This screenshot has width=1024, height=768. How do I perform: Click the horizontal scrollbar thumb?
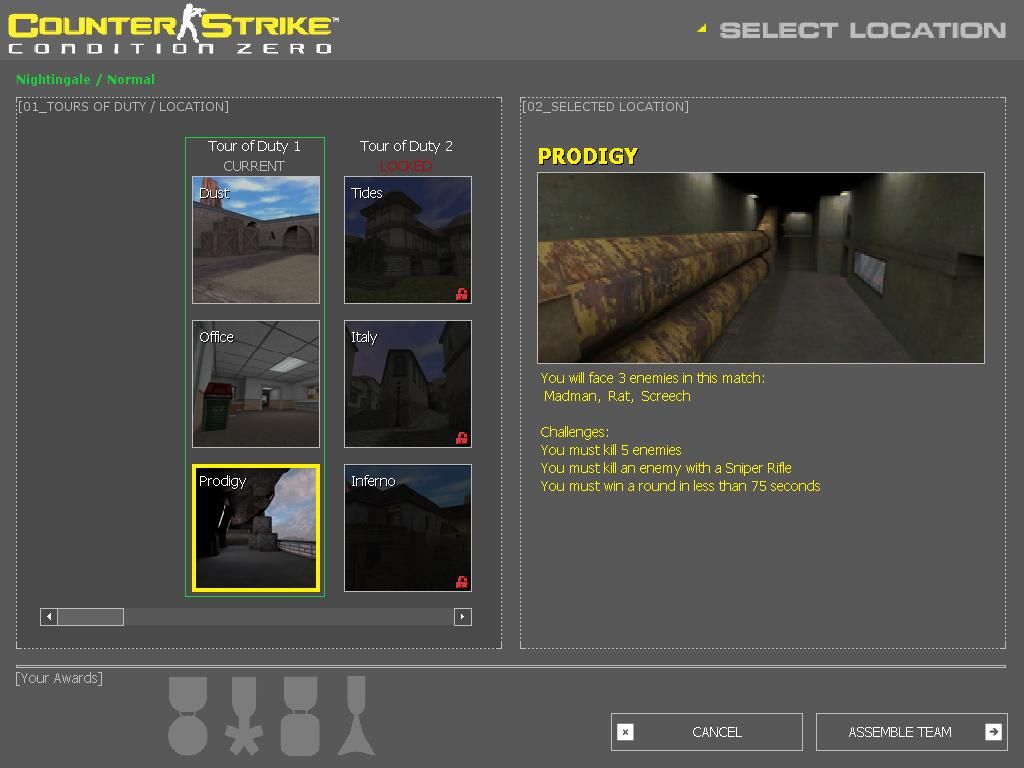pyautogui.click(x=90, y=617)
